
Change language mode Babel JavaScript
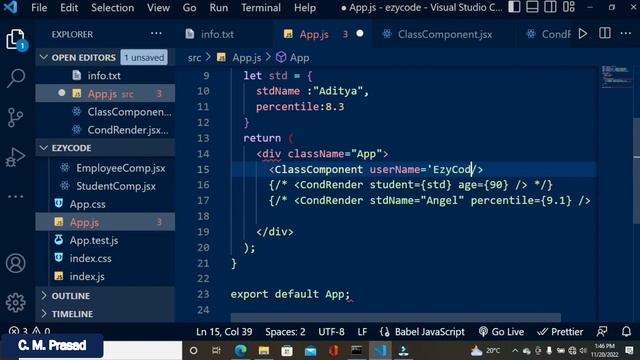422,331
